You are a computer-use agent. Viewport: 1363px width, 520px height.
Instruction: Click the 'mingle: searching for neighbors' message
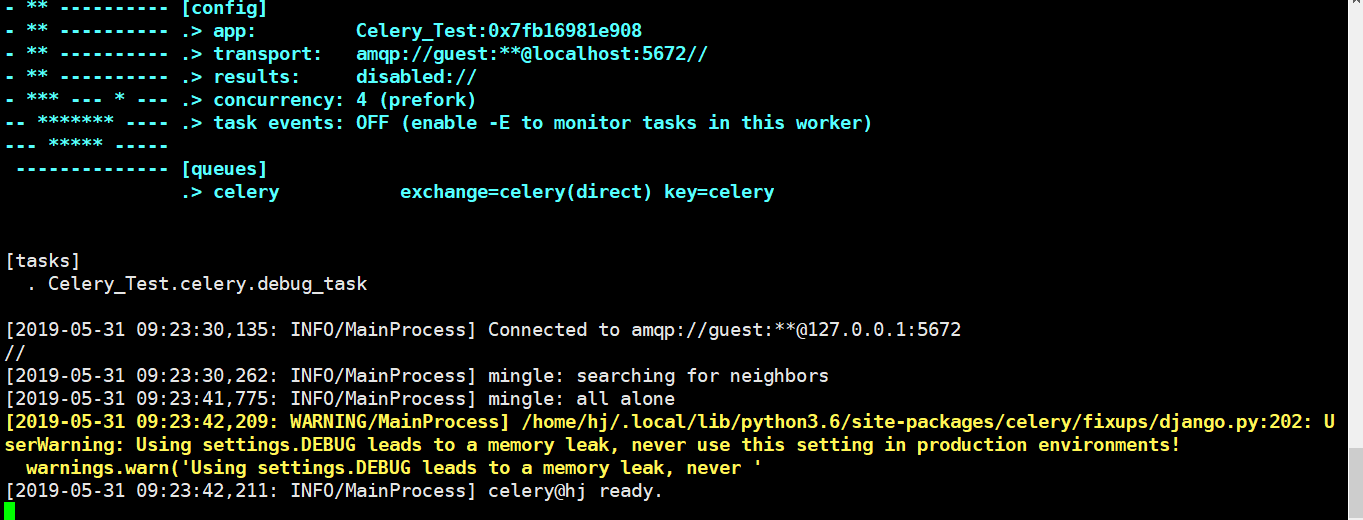[x=658, y=376]
